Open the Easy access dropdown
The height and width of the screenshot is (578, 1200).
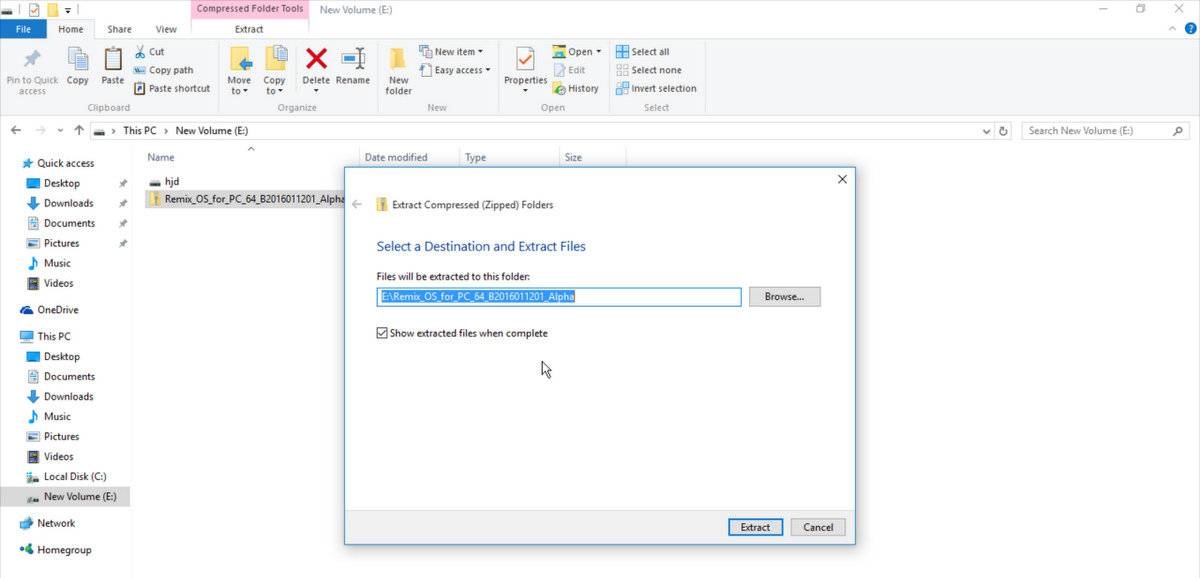(x=455, y=70)
